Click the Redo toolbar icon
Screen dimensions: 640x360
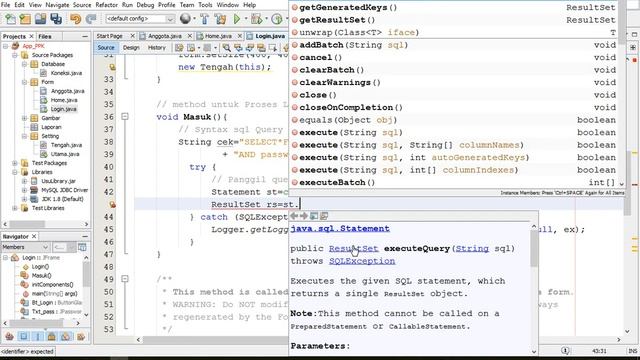click(x=91, y=19)
